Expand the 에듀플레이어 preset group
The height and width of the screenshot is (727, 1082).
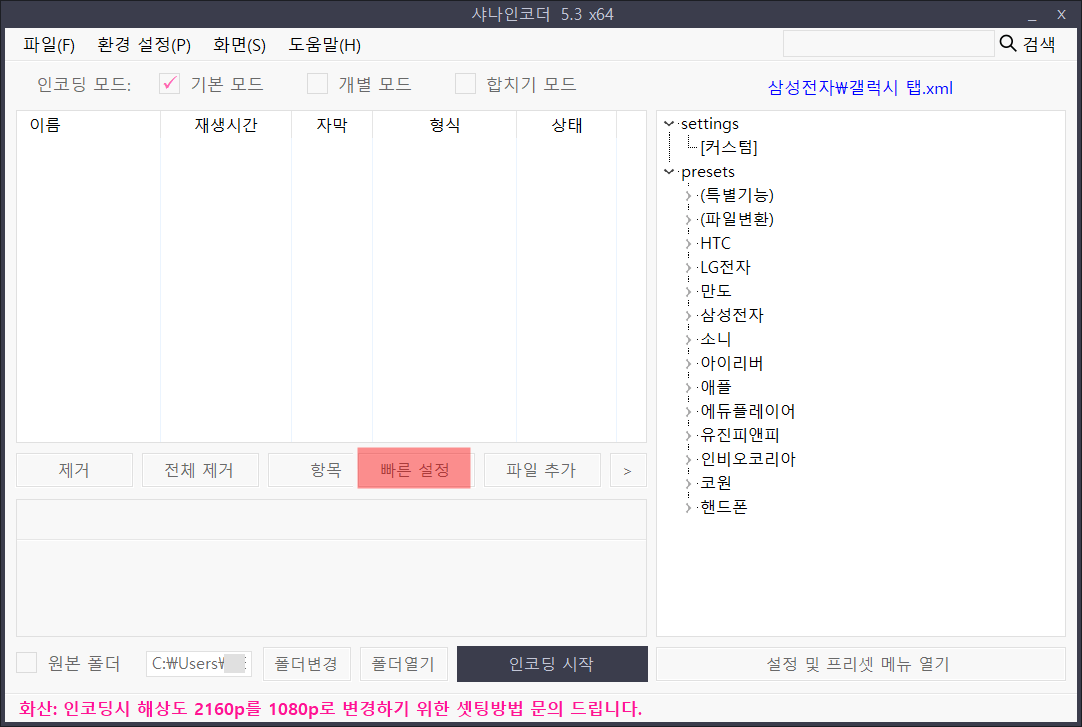click(x=688, y=411)
